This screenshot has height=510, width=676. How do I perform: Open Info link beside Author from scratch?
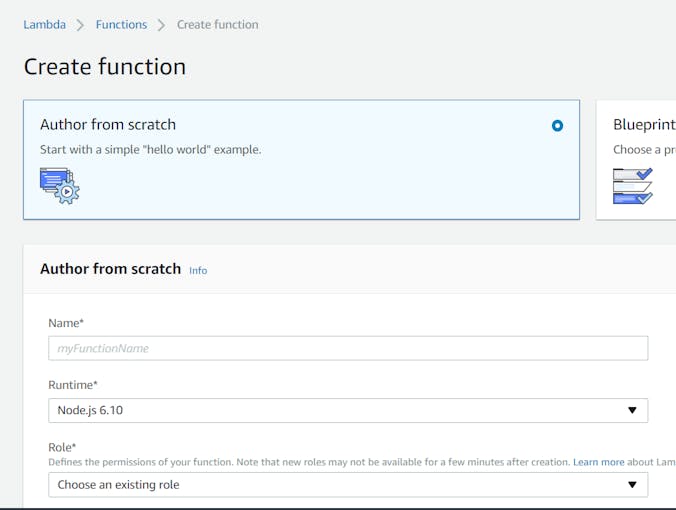[198, 270]
